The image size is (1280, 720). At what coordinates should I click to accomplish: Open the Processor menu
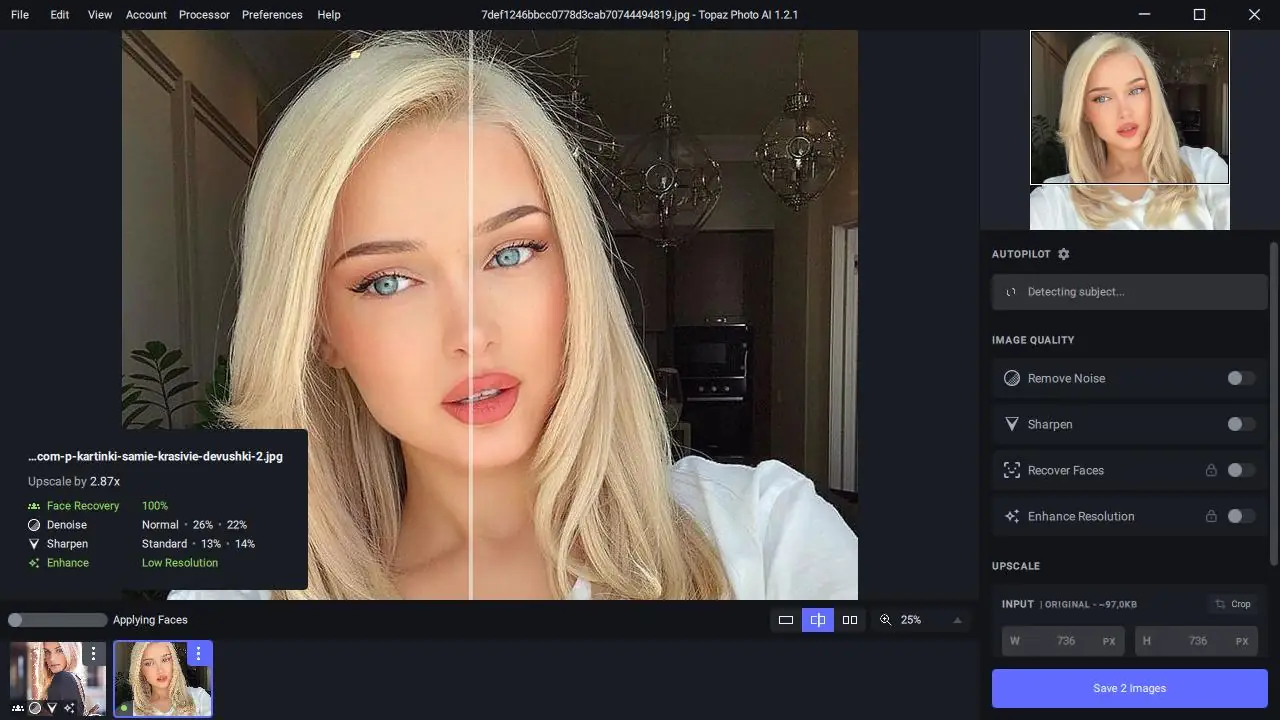[204, 15]
